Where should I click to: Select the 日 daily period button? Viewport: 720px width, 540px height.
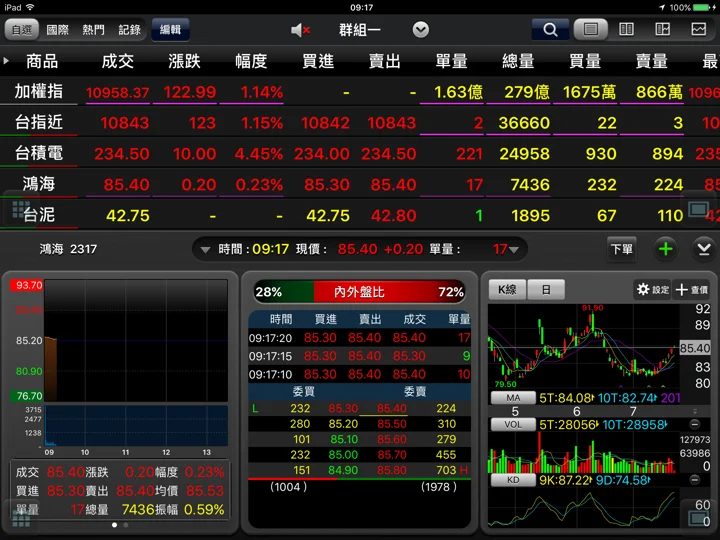[546, 290]
